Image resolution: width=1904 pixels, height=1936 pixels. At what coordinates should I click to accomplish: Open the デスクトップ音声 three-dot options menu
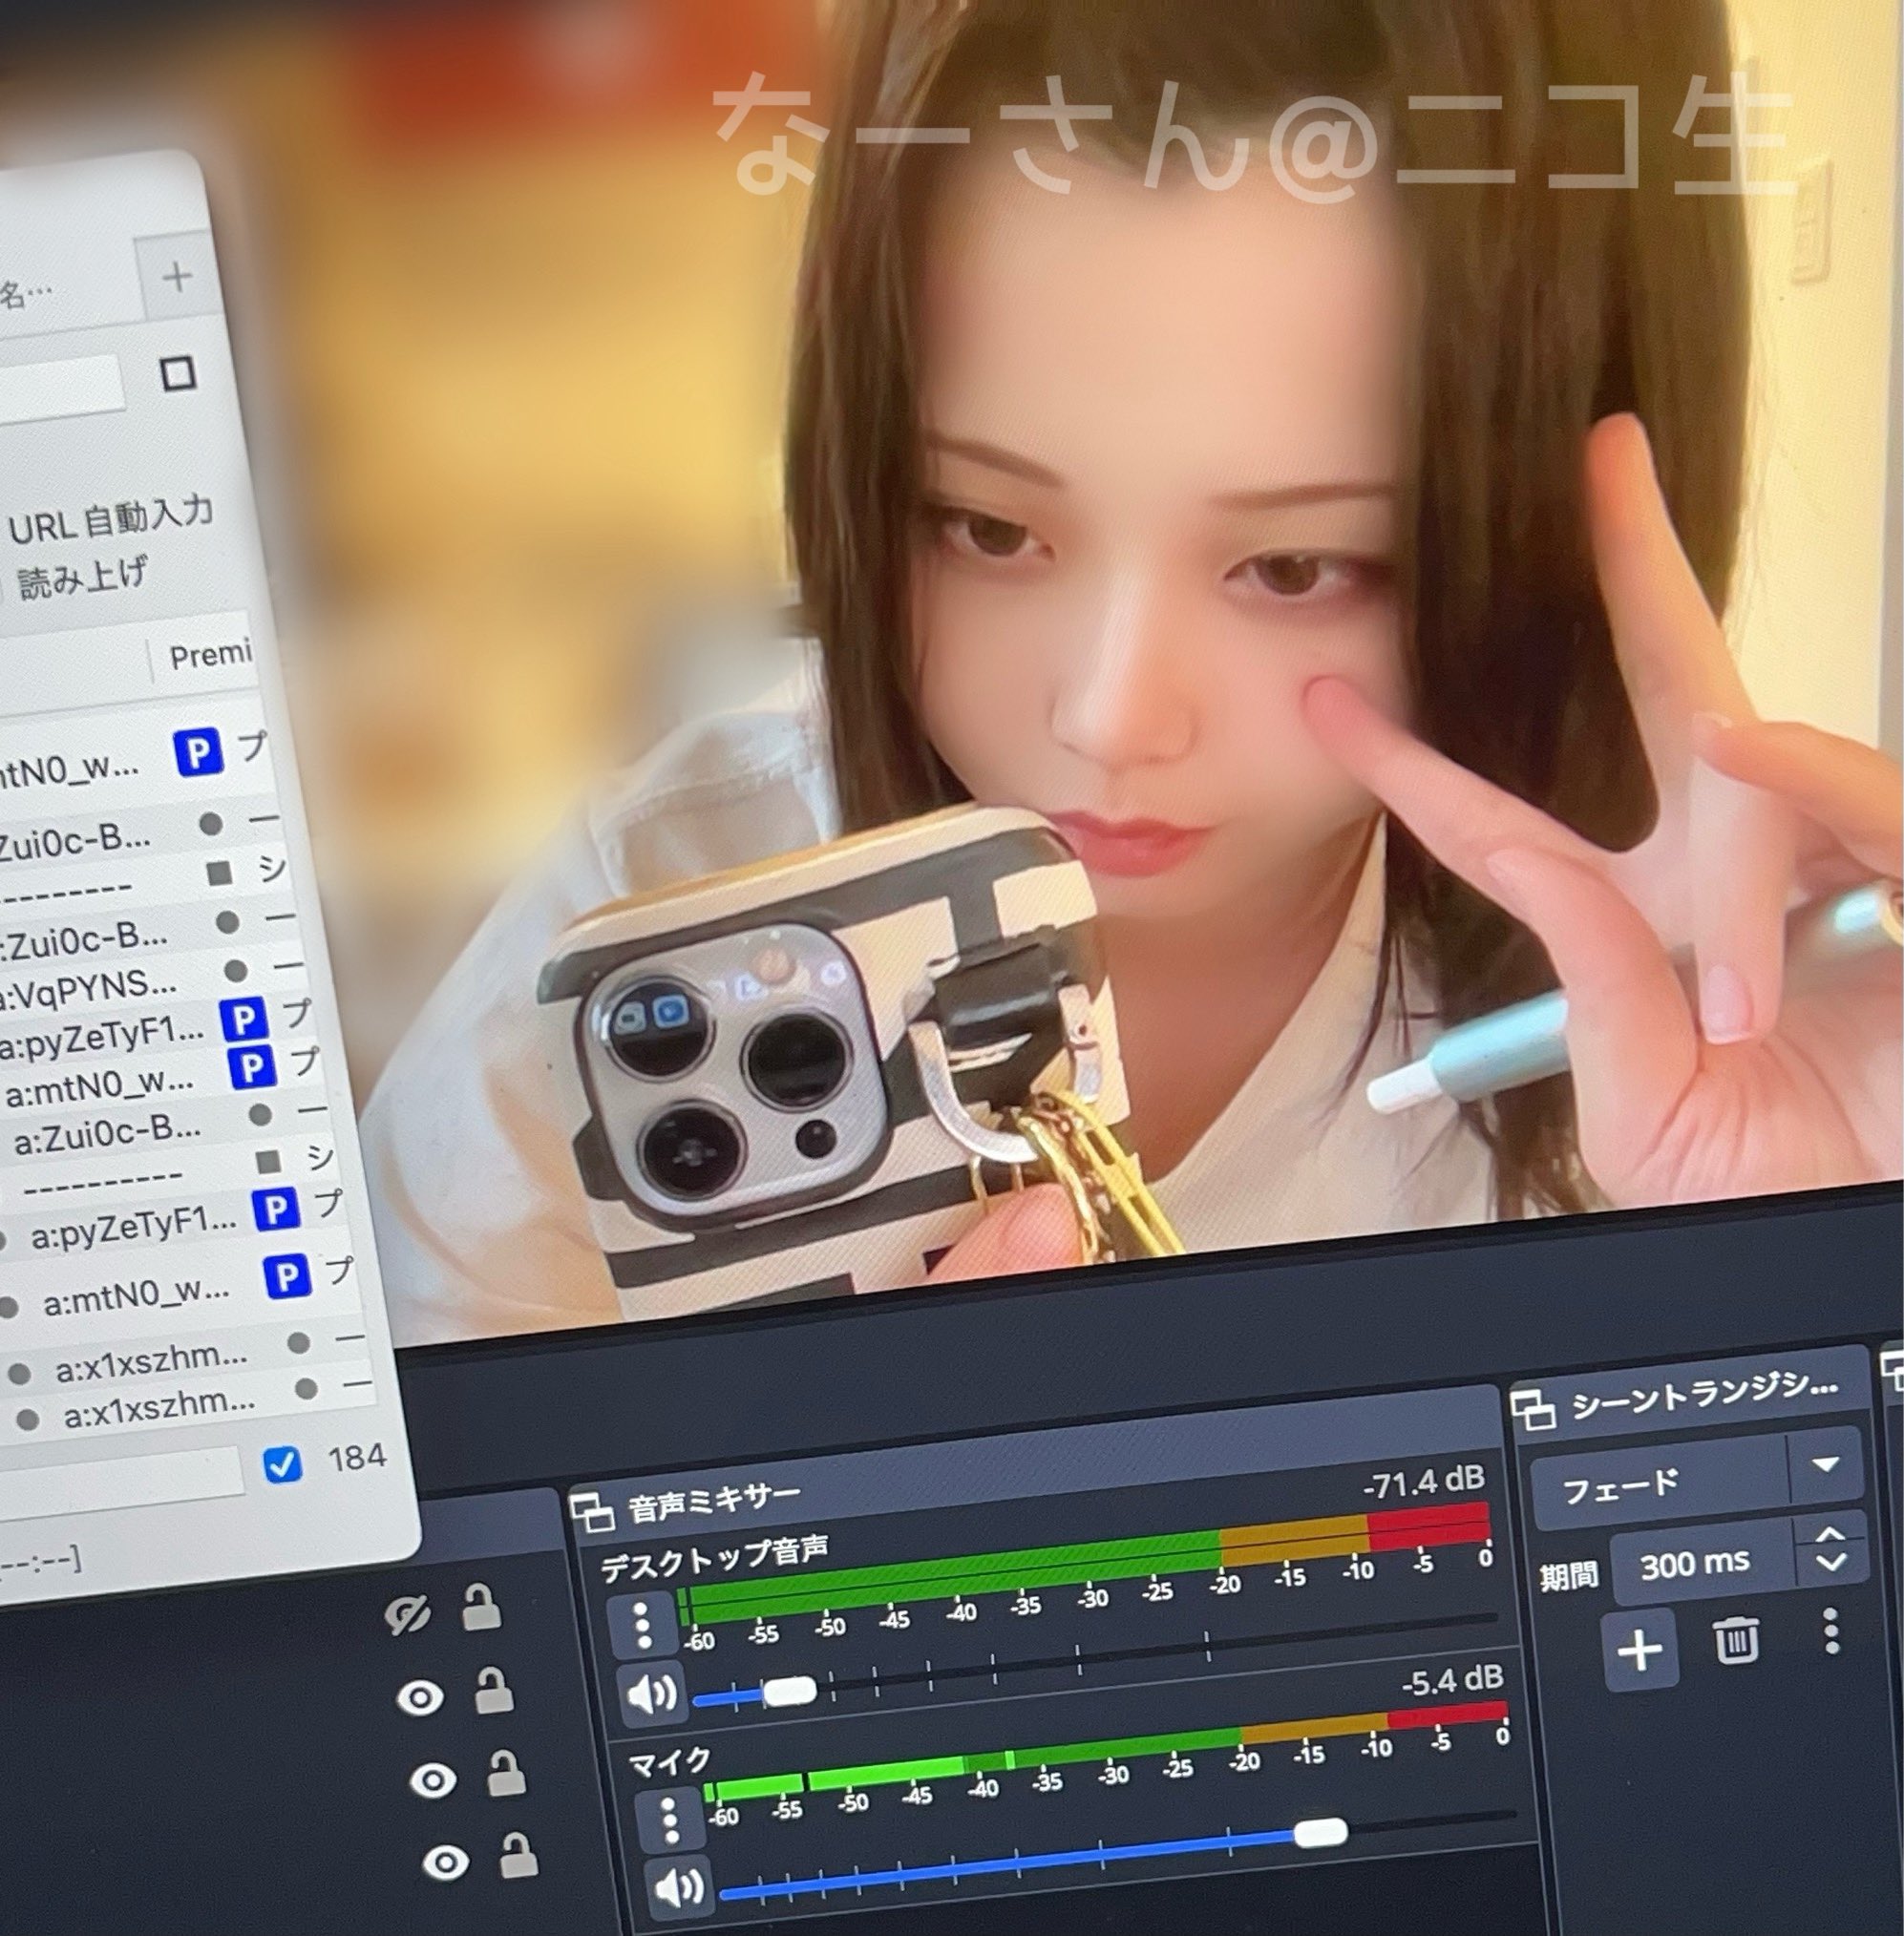643,1624
